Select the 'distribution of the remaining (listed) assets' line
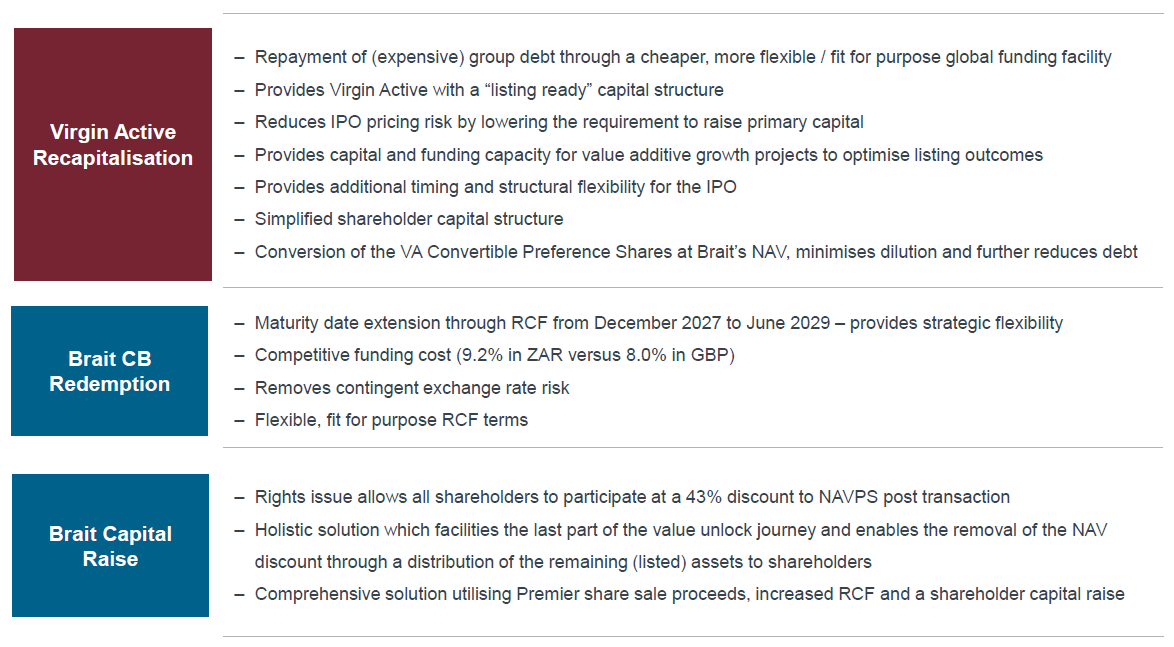The width and height of the screenshot is (1174, 647). (x=563, y=562)
